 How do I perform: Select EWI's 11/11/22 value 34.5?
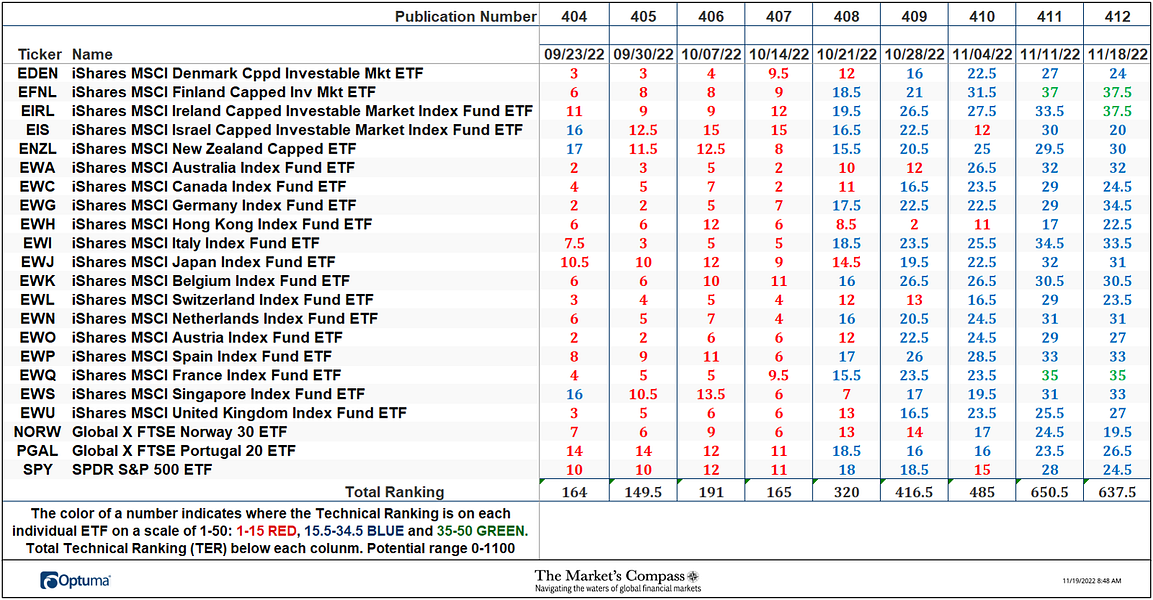tap(1050, 243)
